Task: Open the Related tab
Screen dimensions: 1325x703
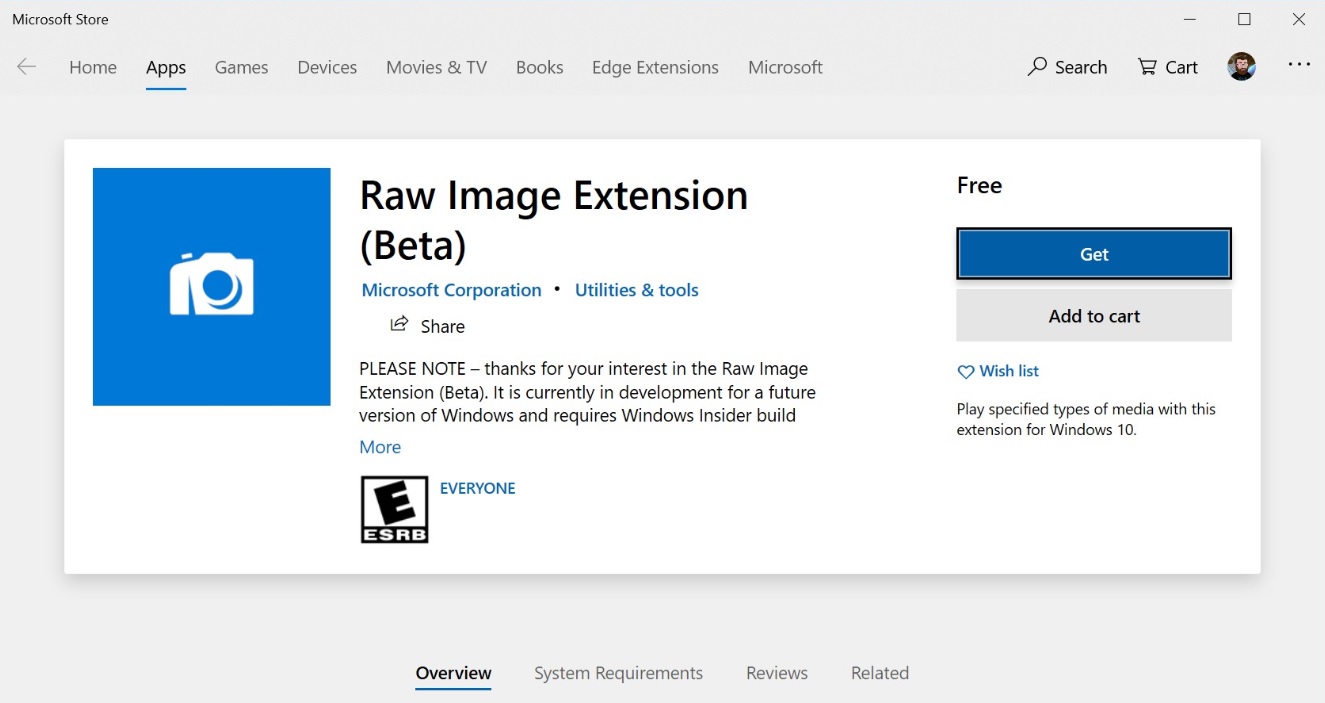Action: click(880, 673)
